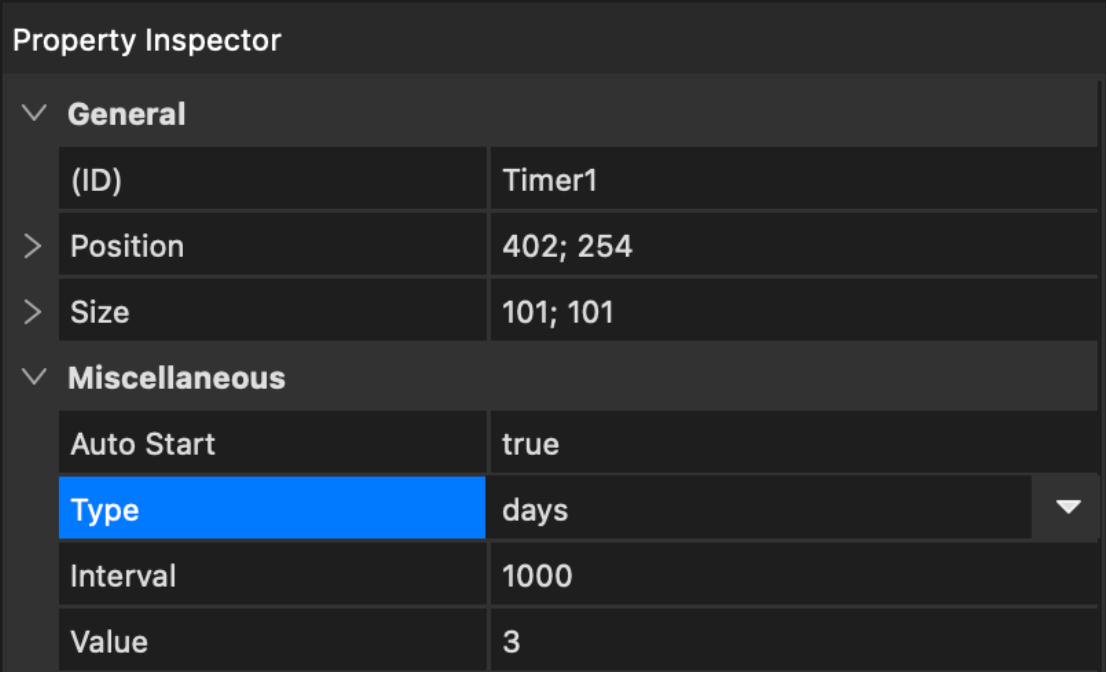Collapse the General section chevron
Viewport: 1107px width, 673px height.
click(35, 113)
